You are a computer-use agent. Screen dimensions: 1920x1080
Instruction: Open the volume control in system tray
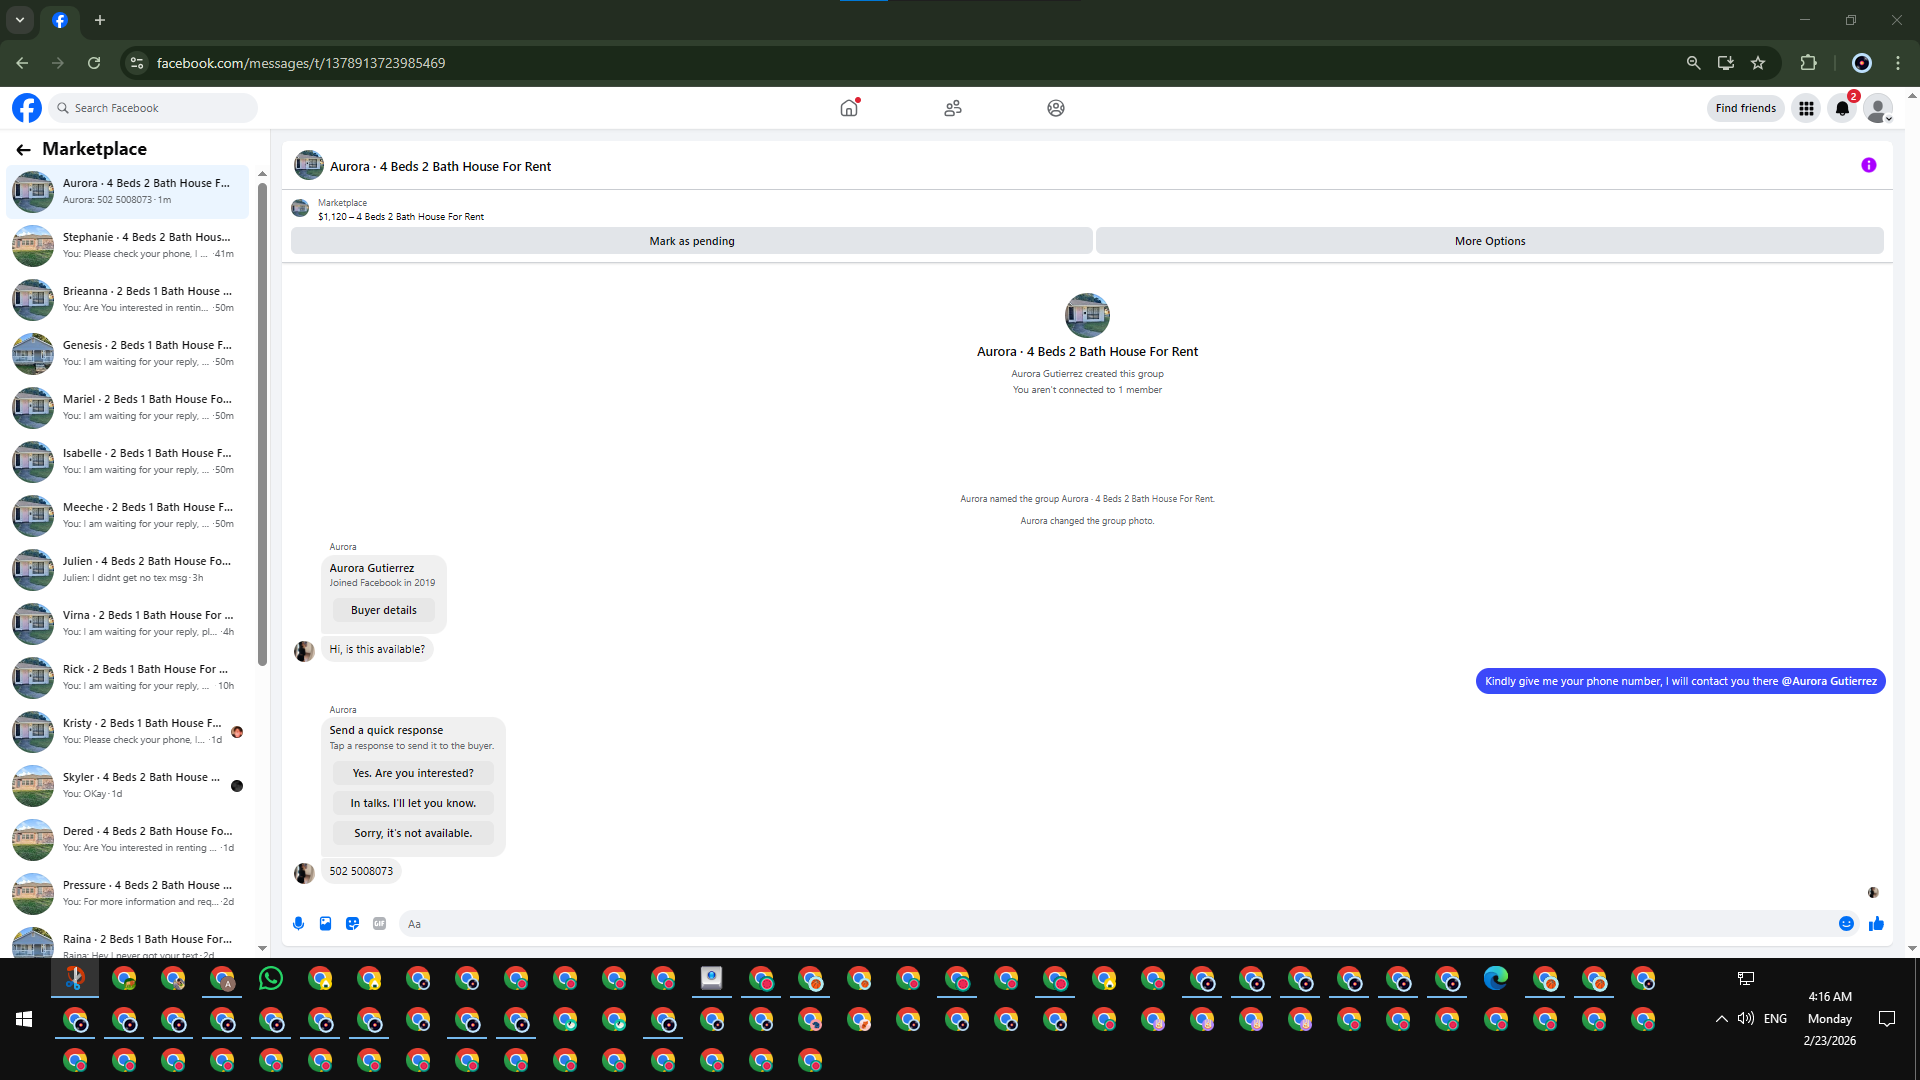tap(1746, 1019)
